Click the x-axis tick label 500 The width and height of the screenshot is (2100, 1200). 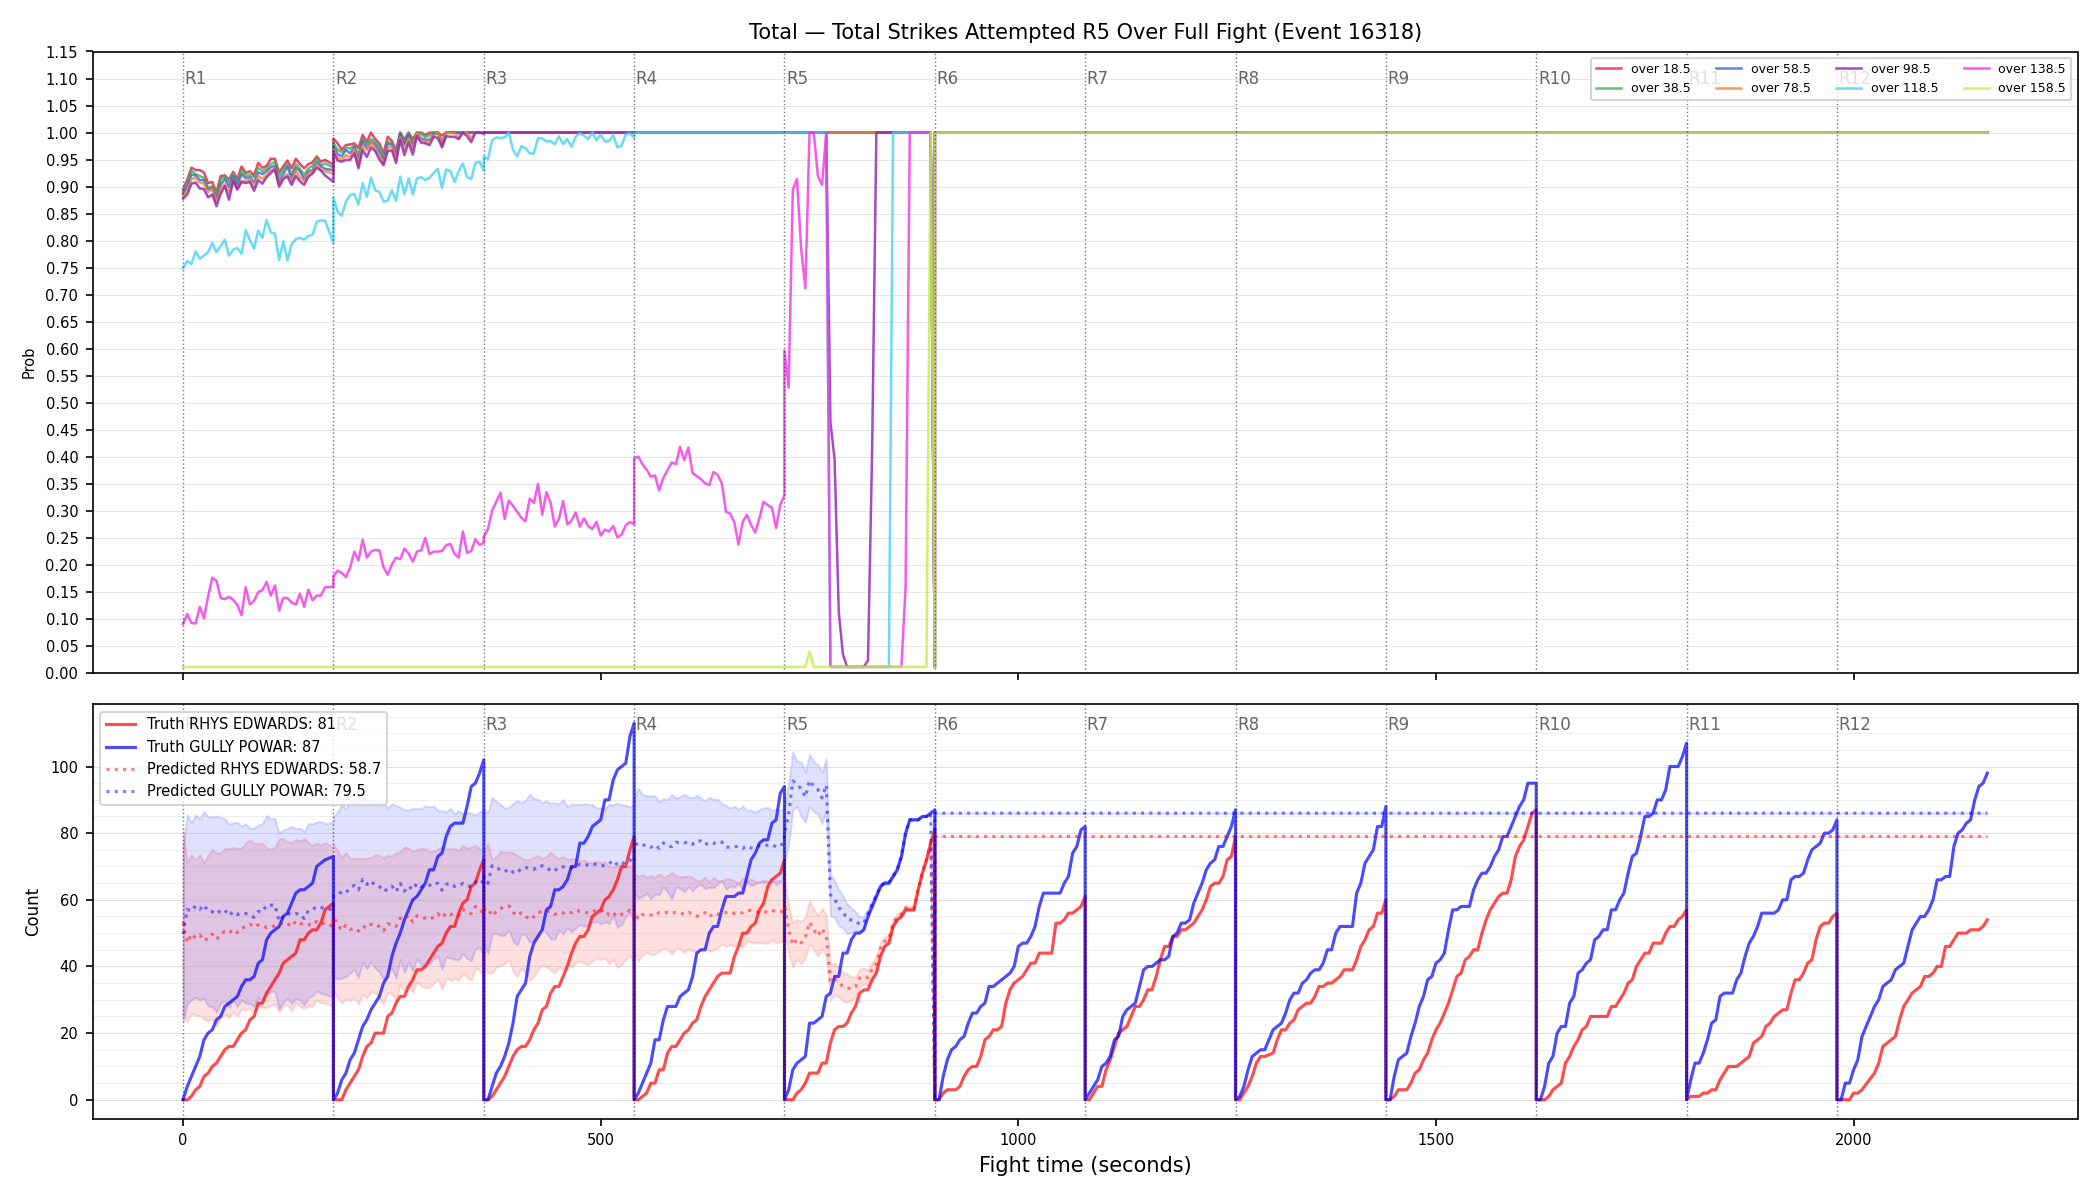600,1139
